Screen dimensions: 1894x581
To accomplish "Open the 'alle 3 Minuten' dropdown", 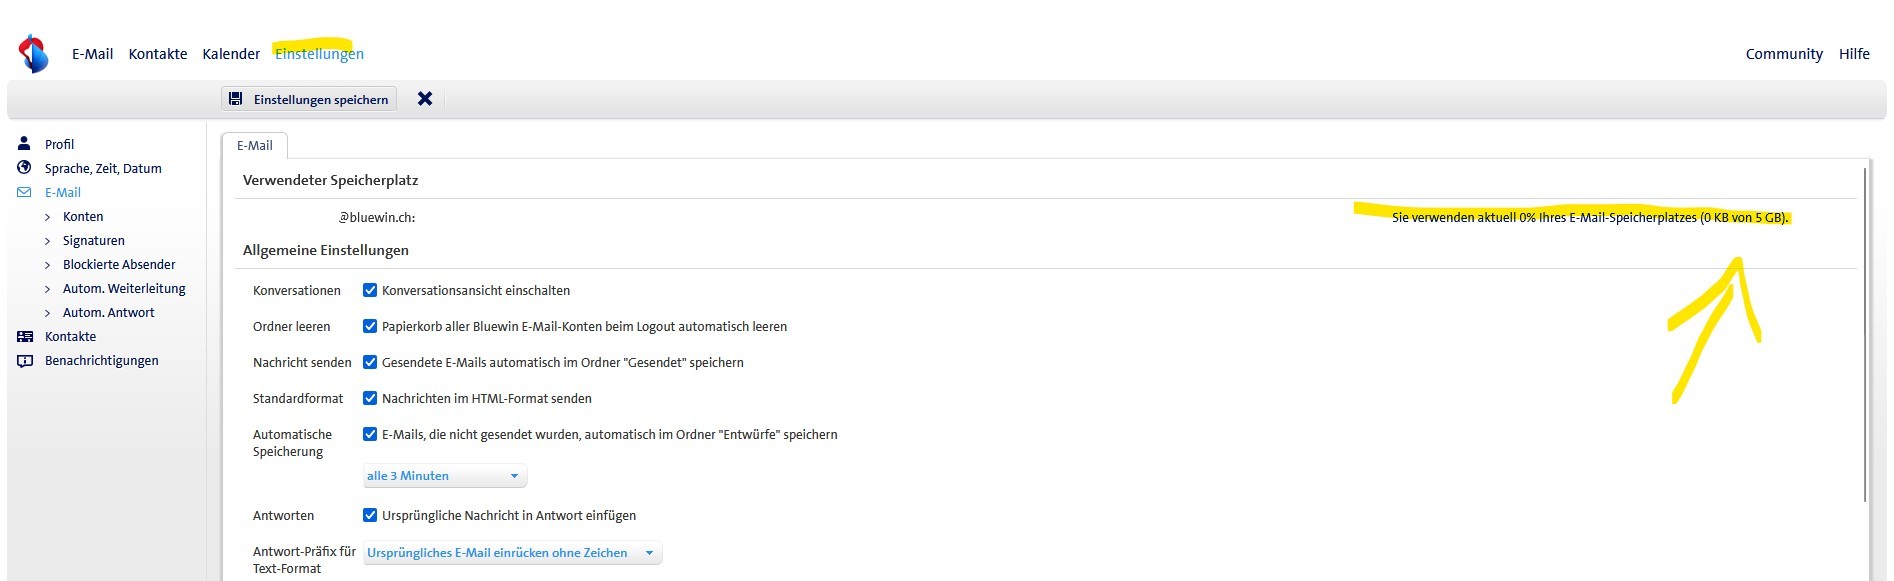I will coord(444,476).
